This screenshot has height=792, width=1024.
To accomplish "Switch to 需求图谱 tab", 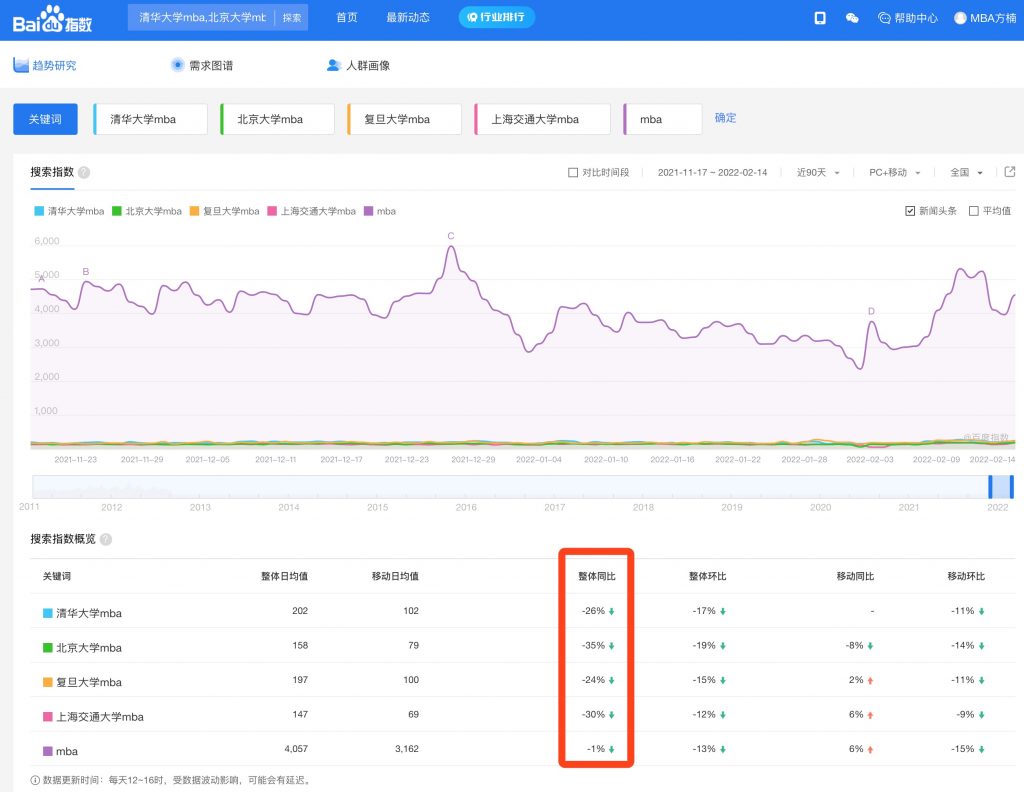I will (202, 65).
